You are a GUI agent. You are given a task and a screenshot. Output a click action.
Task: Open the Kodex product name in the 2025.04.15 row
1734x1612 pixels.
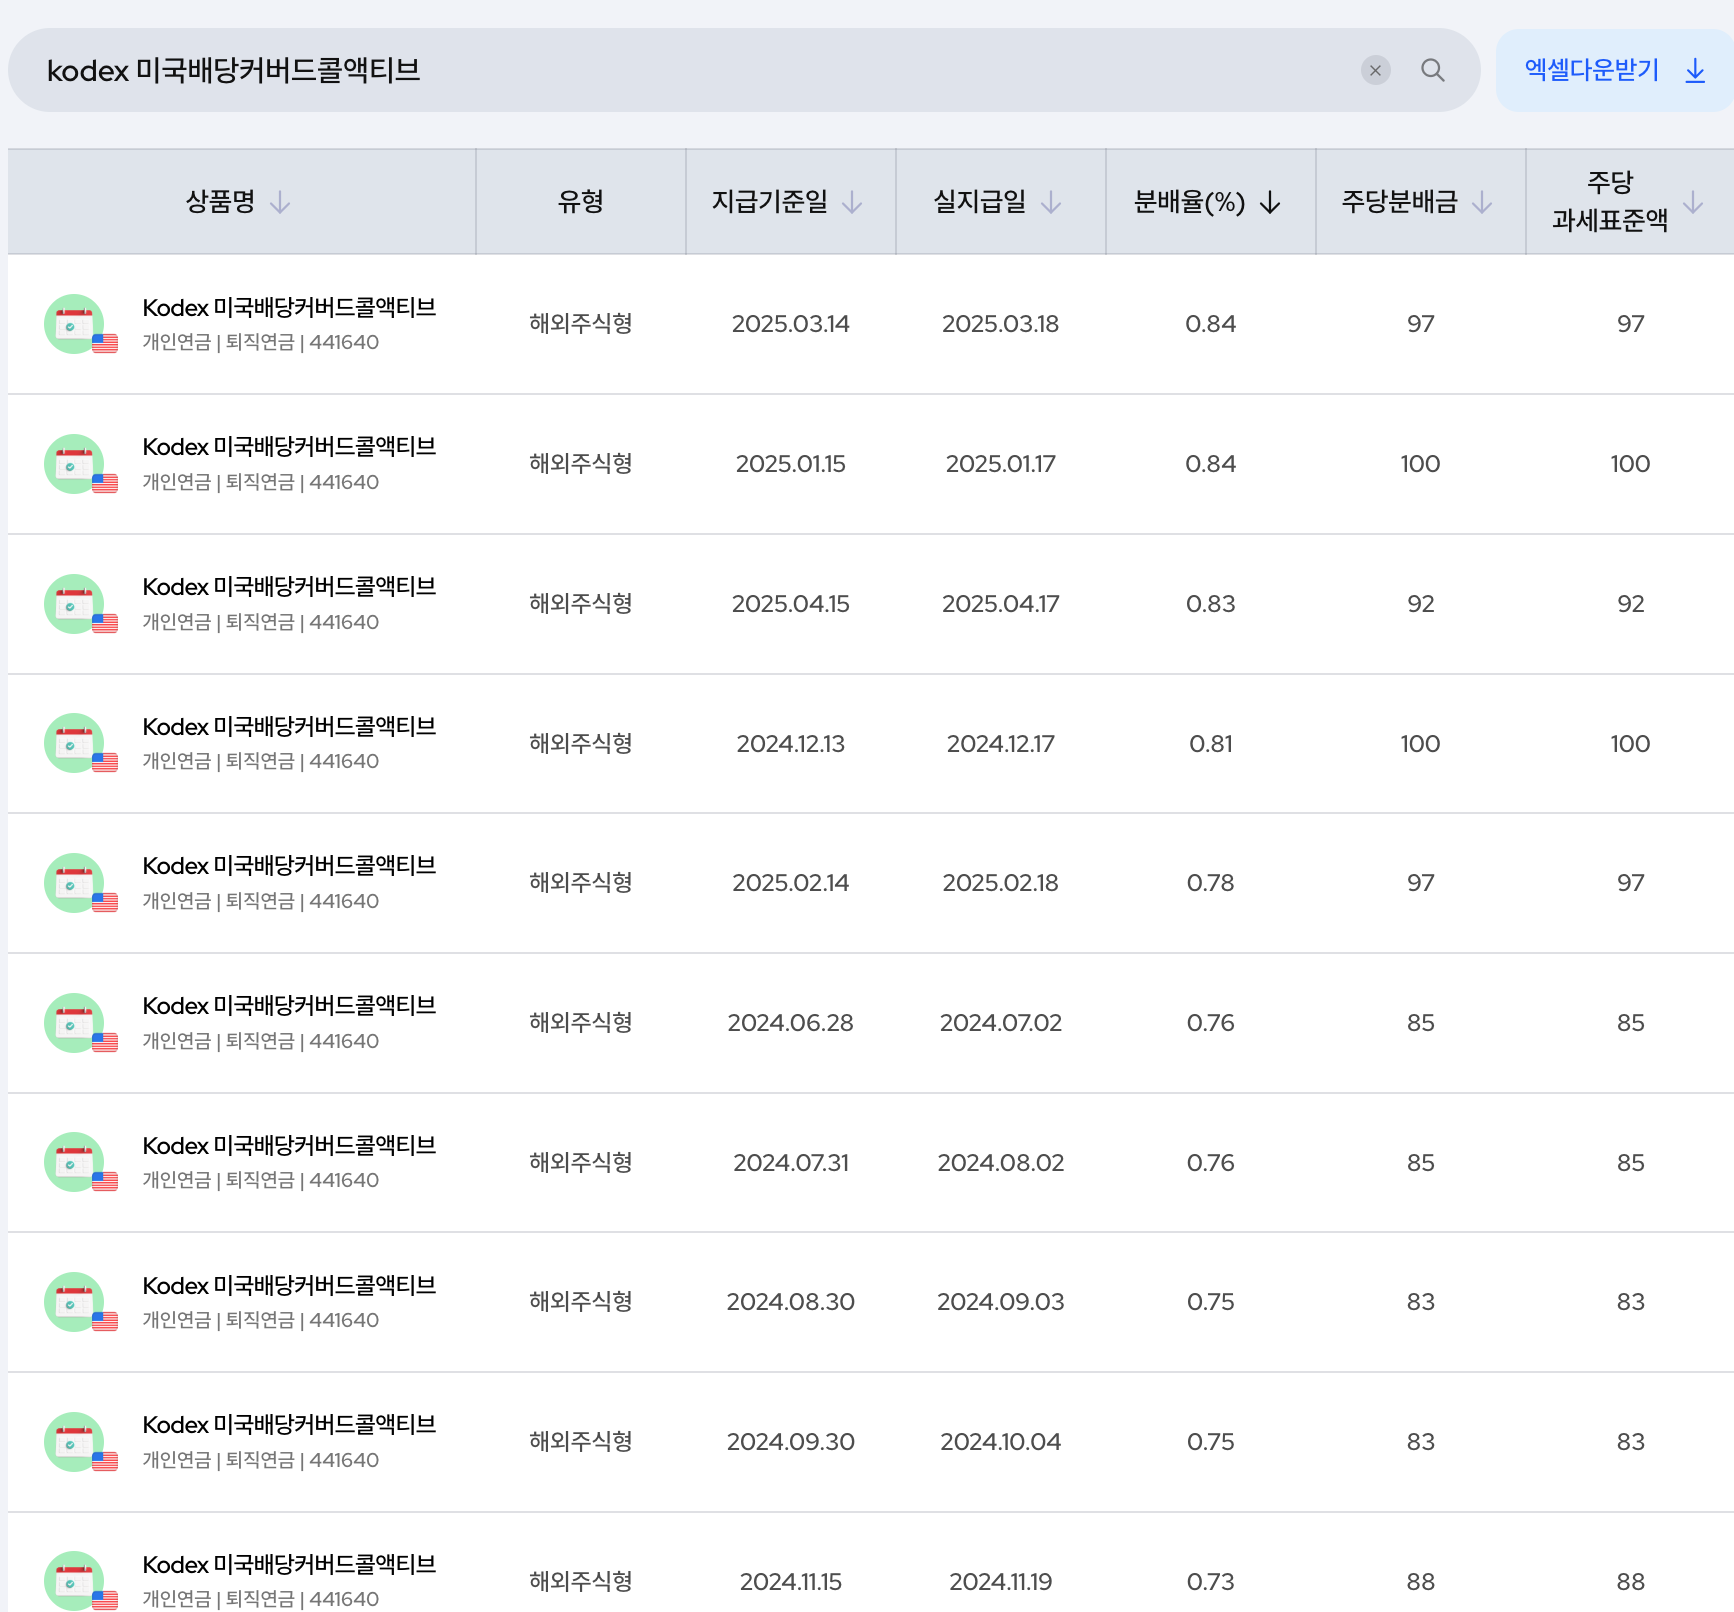289,587
